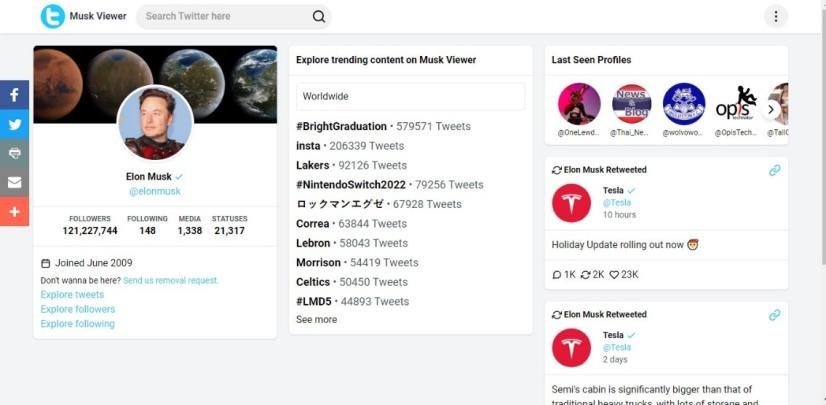Viewport: 826px width, 405px height.
Task: Open the Worldwide trending location selector
Action: point(410,97)
